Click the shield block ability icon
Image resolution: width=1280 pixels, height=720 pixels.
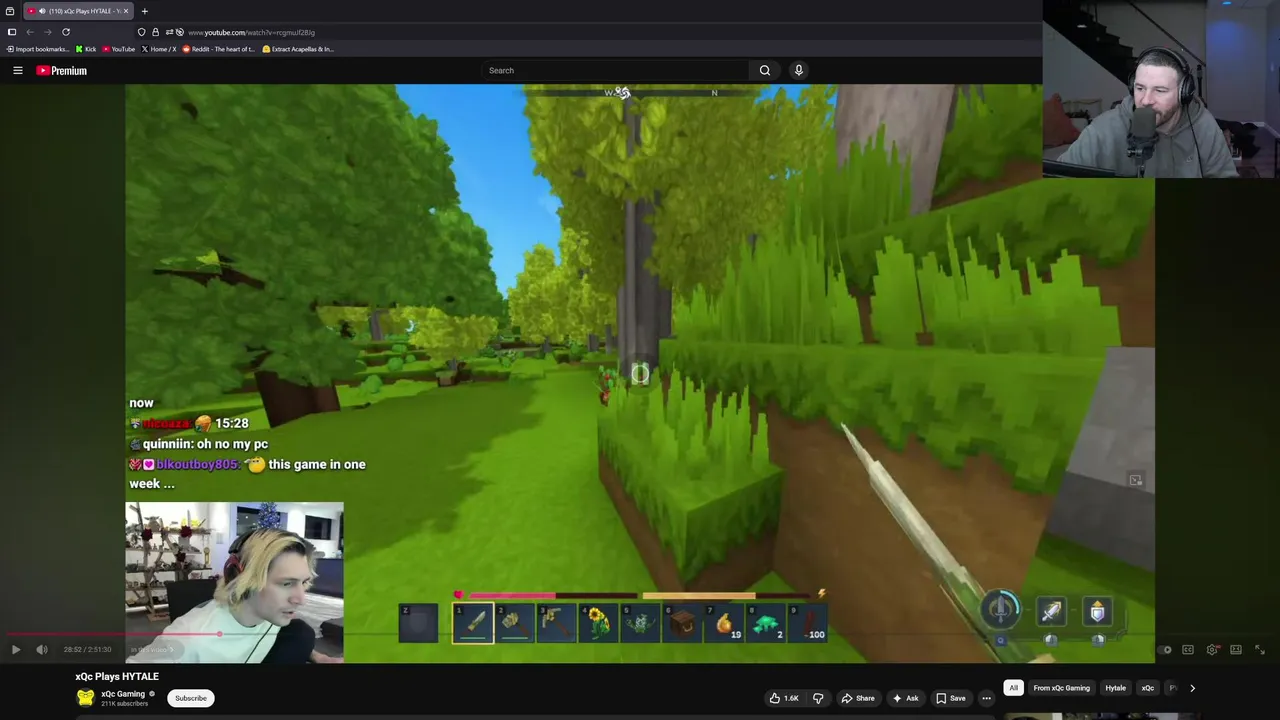point(1097,611)
